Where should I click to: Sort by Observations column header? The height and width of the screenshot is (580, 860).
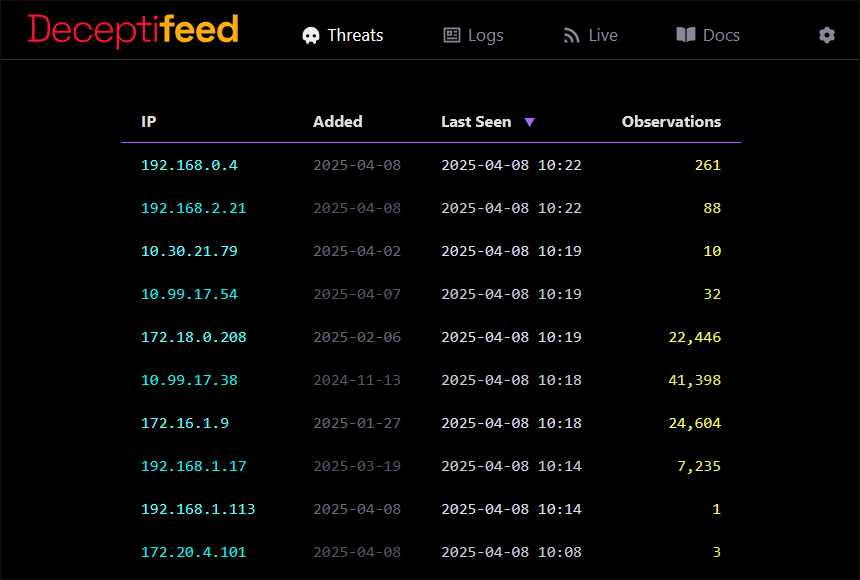pos(671,122)
